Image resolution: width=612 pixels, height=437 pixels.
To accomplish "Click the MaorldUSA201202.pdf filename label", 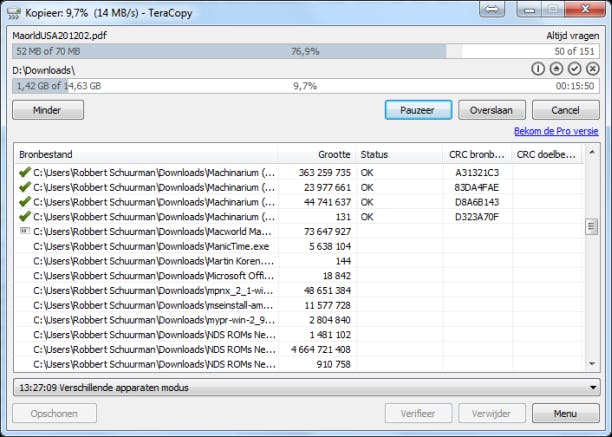I will pyautogui.click(x=60, y=36).
